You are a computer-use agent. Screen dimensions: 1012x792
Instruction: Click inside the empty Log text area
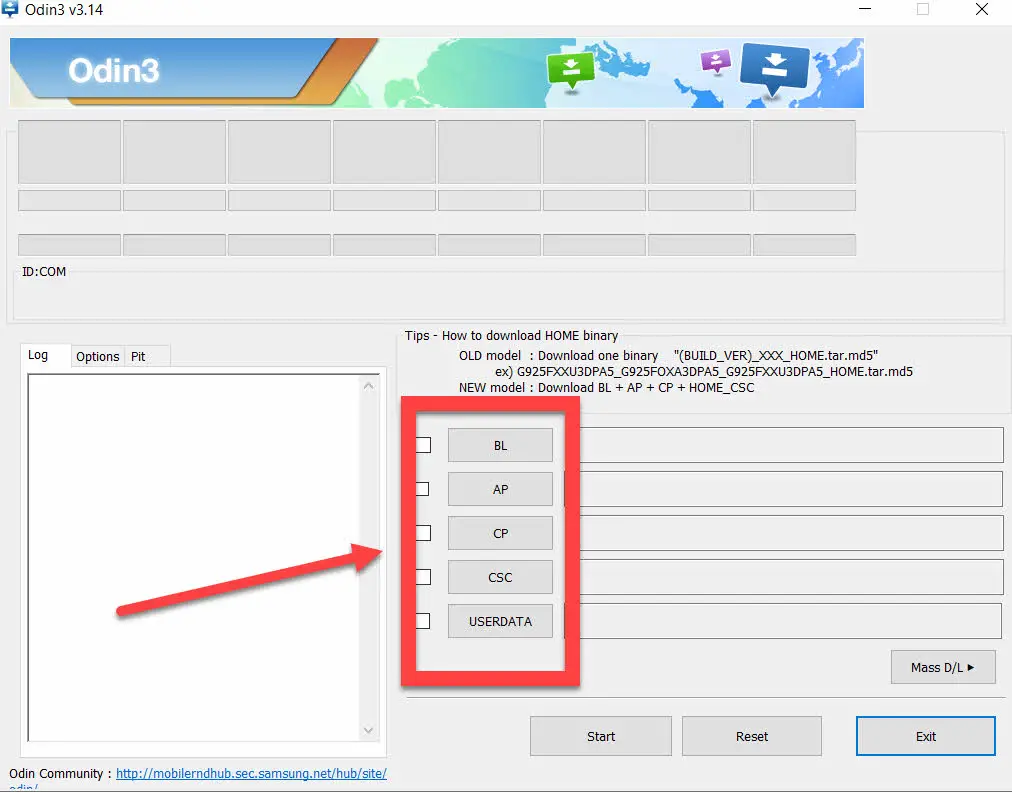click(194, 558)
